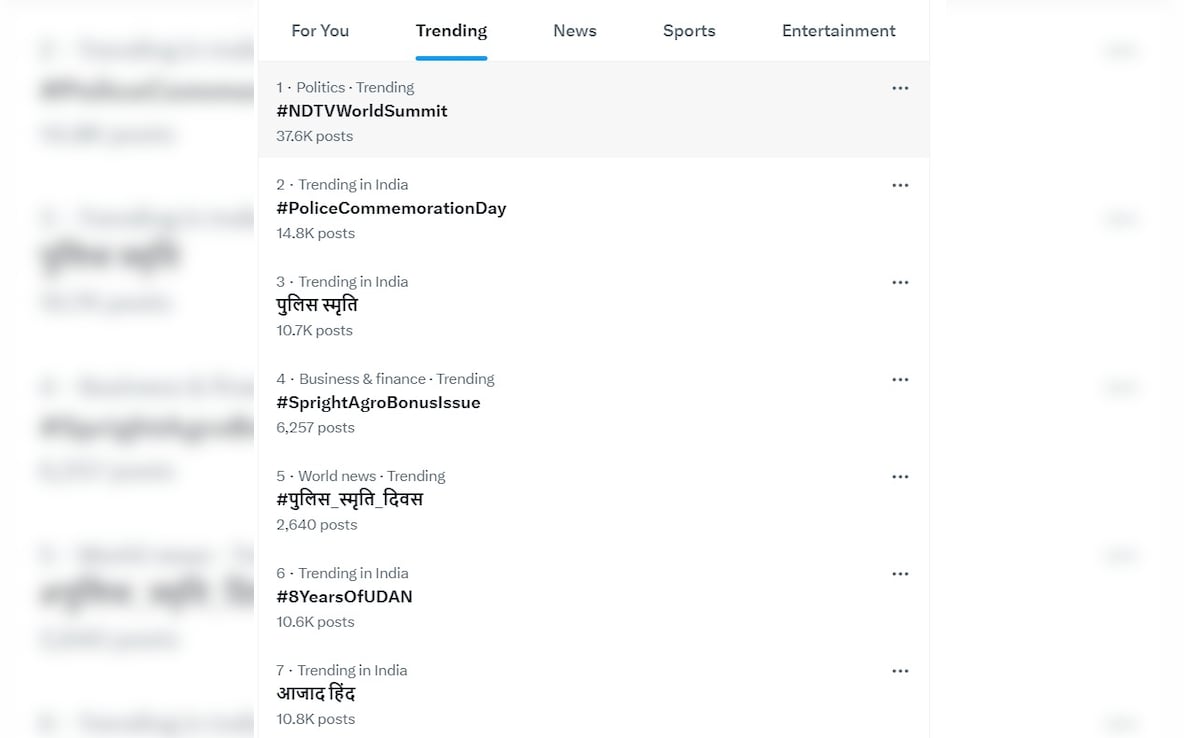The height and width of the screenshot is (738, 1200).
Task: Open #PoliceCommemorationDay trending topic
Action: 391,208
